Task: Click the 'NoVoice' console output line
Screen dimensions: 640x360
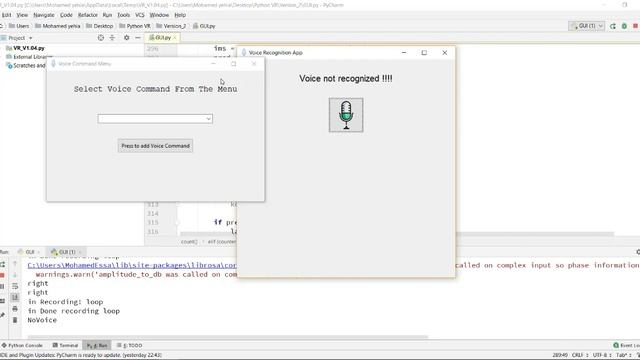Action: pos(42,320)
